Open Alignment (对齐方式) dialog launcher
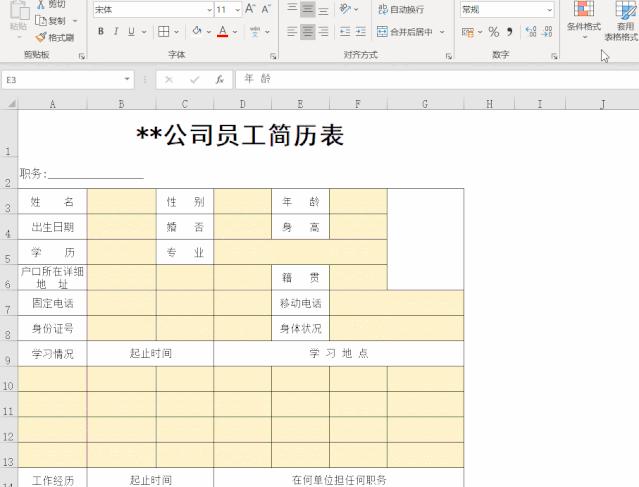 point(449,56)
